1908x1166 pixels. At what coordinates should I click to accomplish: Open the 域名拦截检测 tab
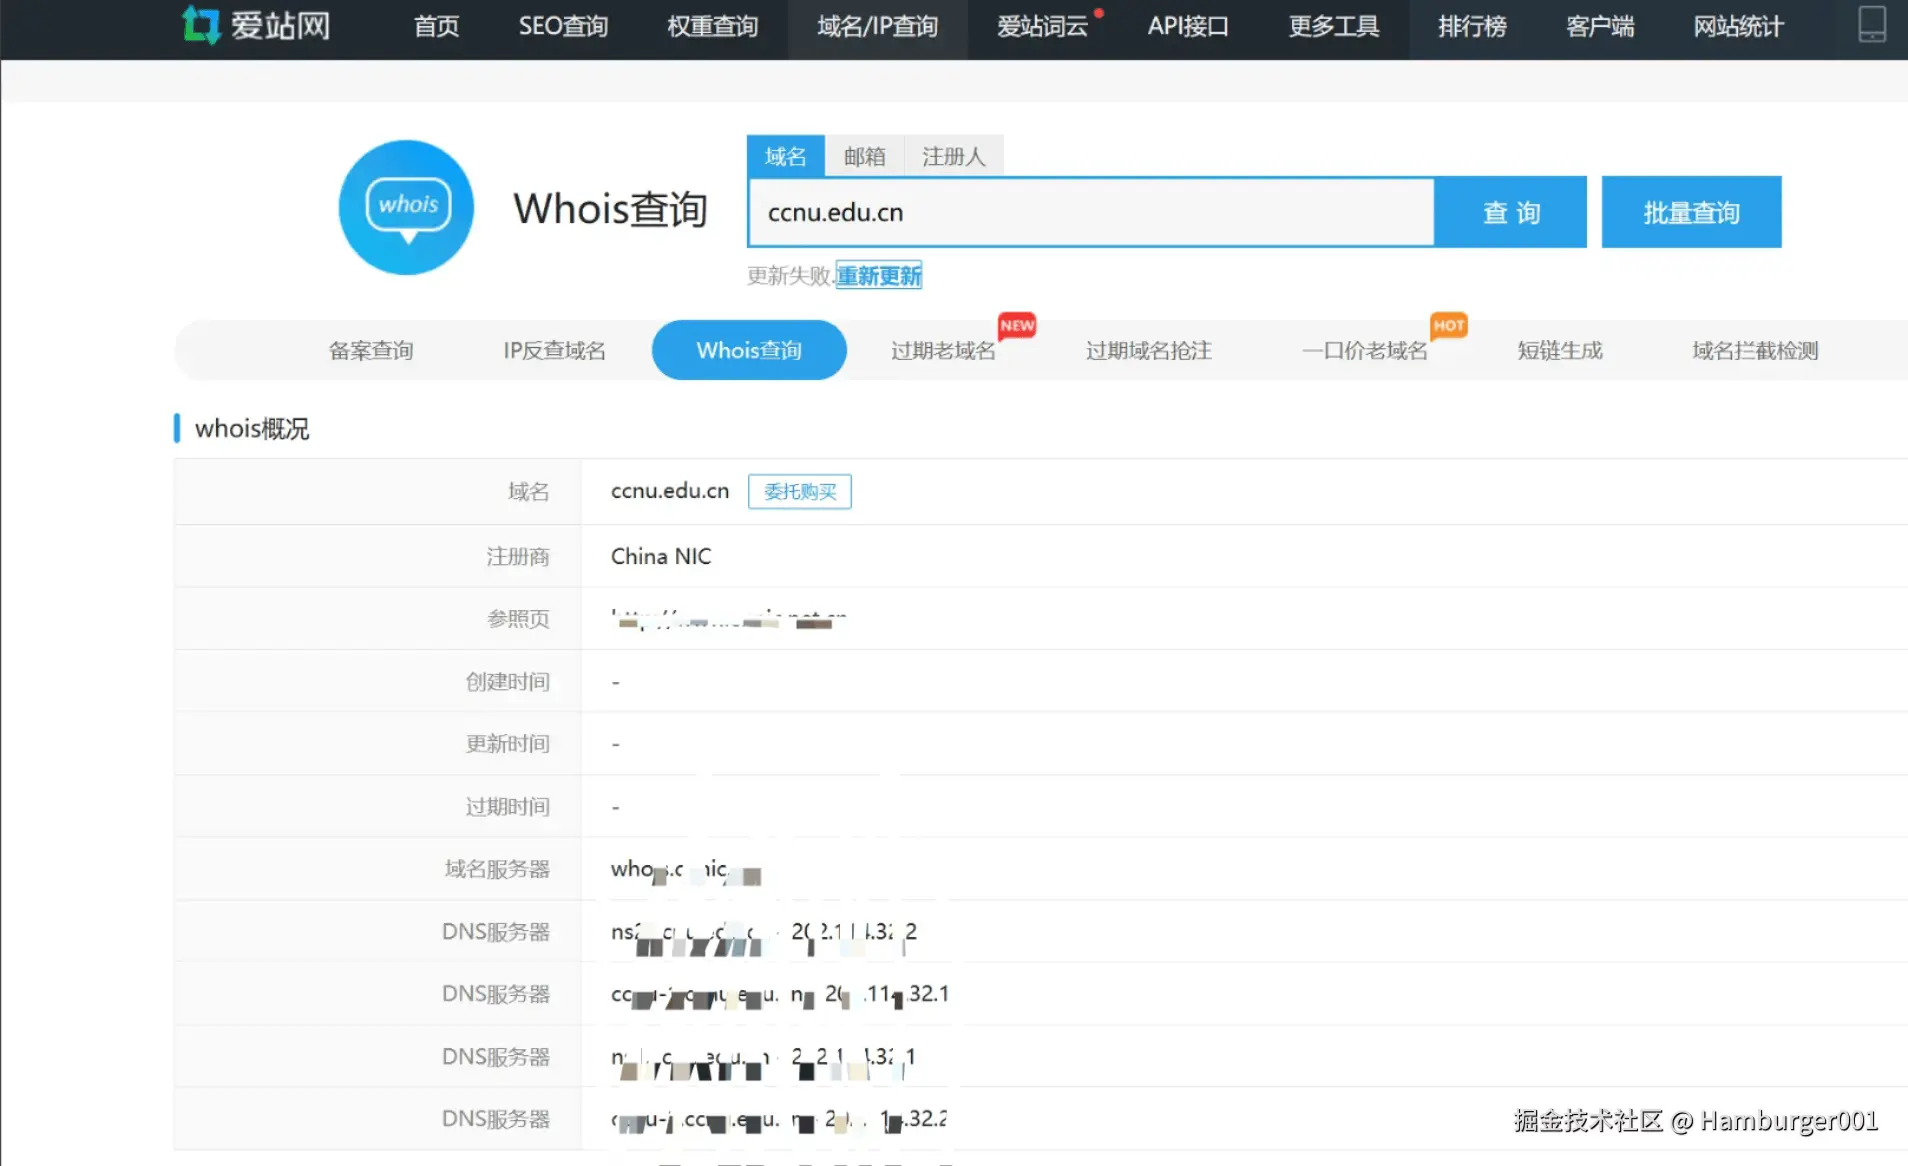pos(1755,350)
